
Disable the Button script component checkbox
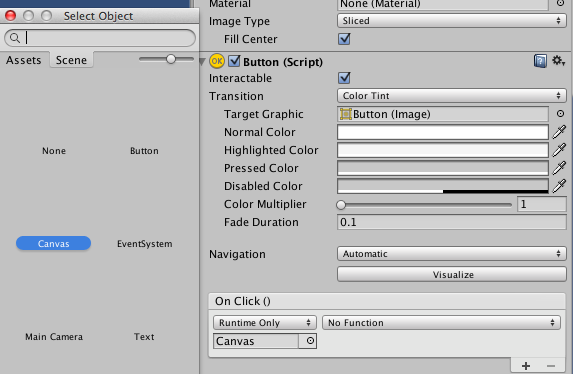click(x=234, y=61)
